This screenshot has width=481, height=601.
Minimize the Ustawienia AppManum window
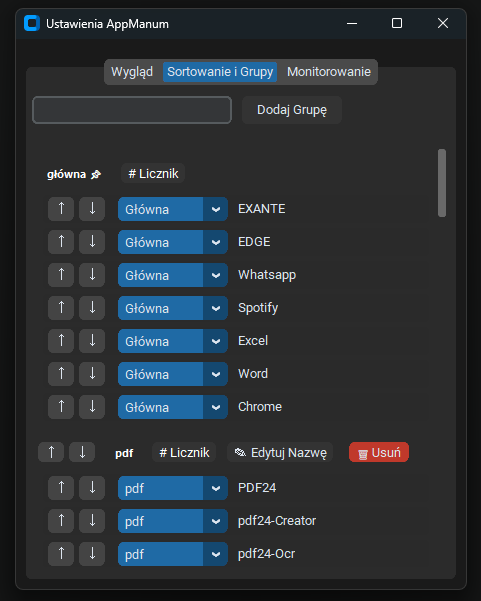click(x=352, y=23)
